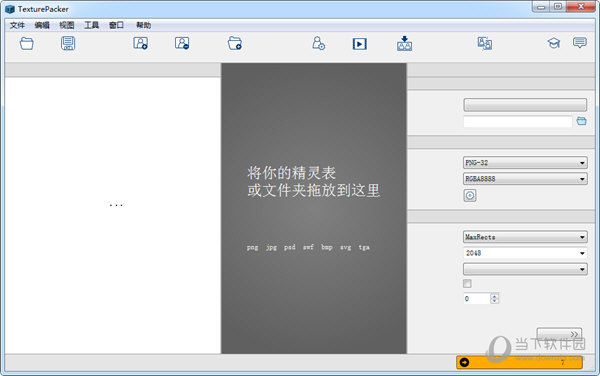Click the 'swf' format label
The height and width of the screenshot is (376, 600).
pos(308,247)
